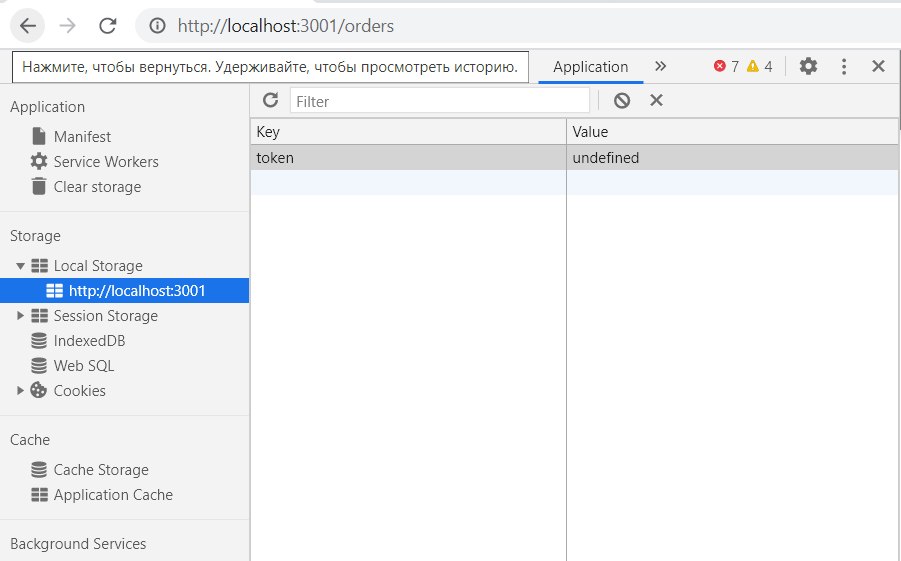Click the Application Cache table icon

pos(39,495)
